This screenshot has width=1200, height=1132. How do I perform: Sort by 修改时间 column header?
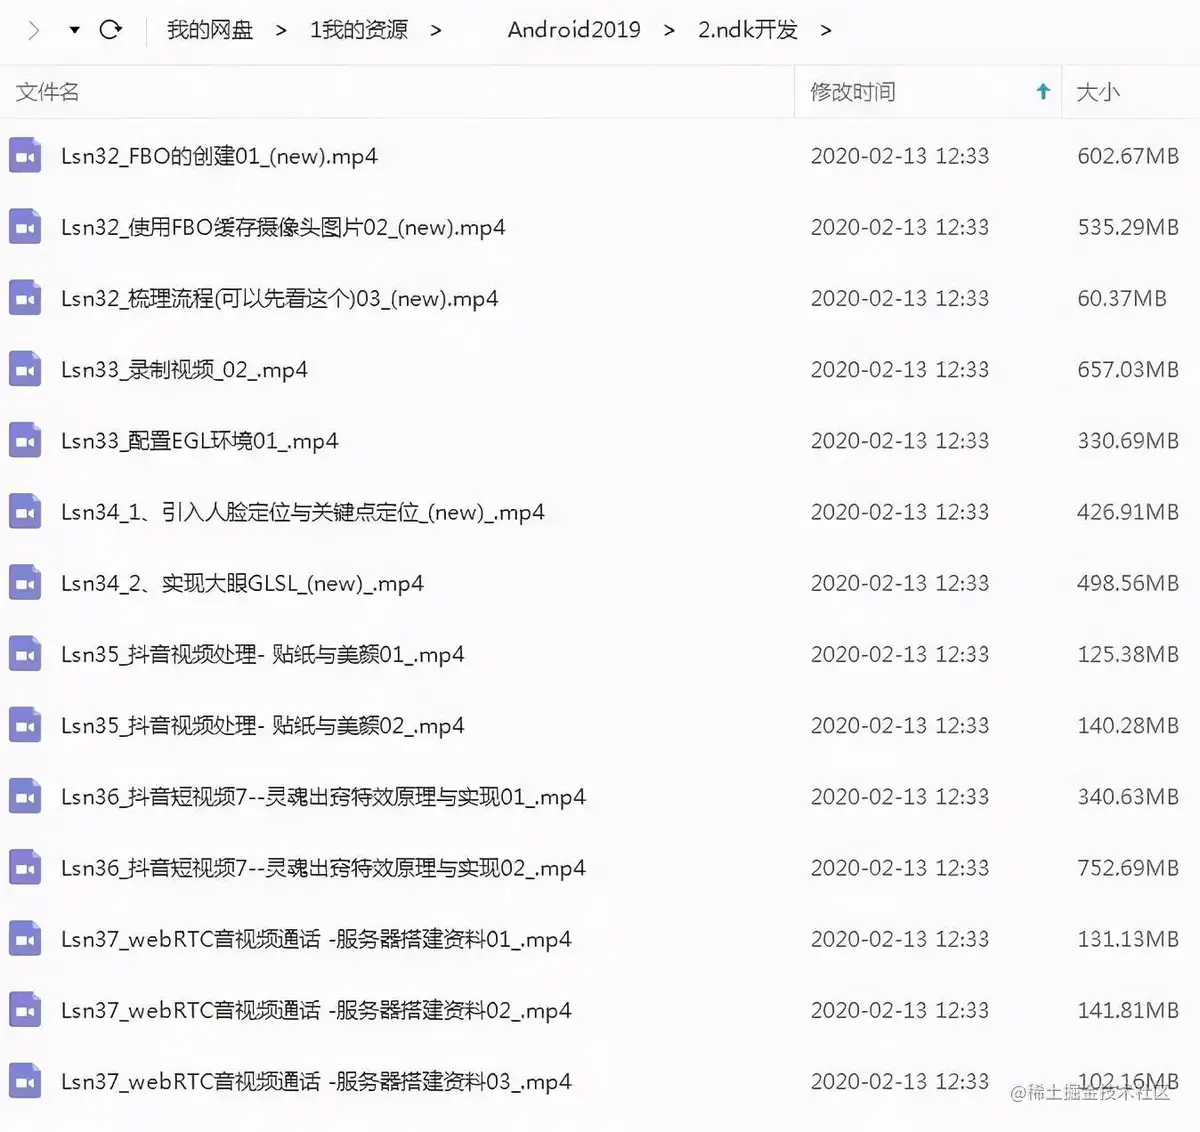click(853, 92)
